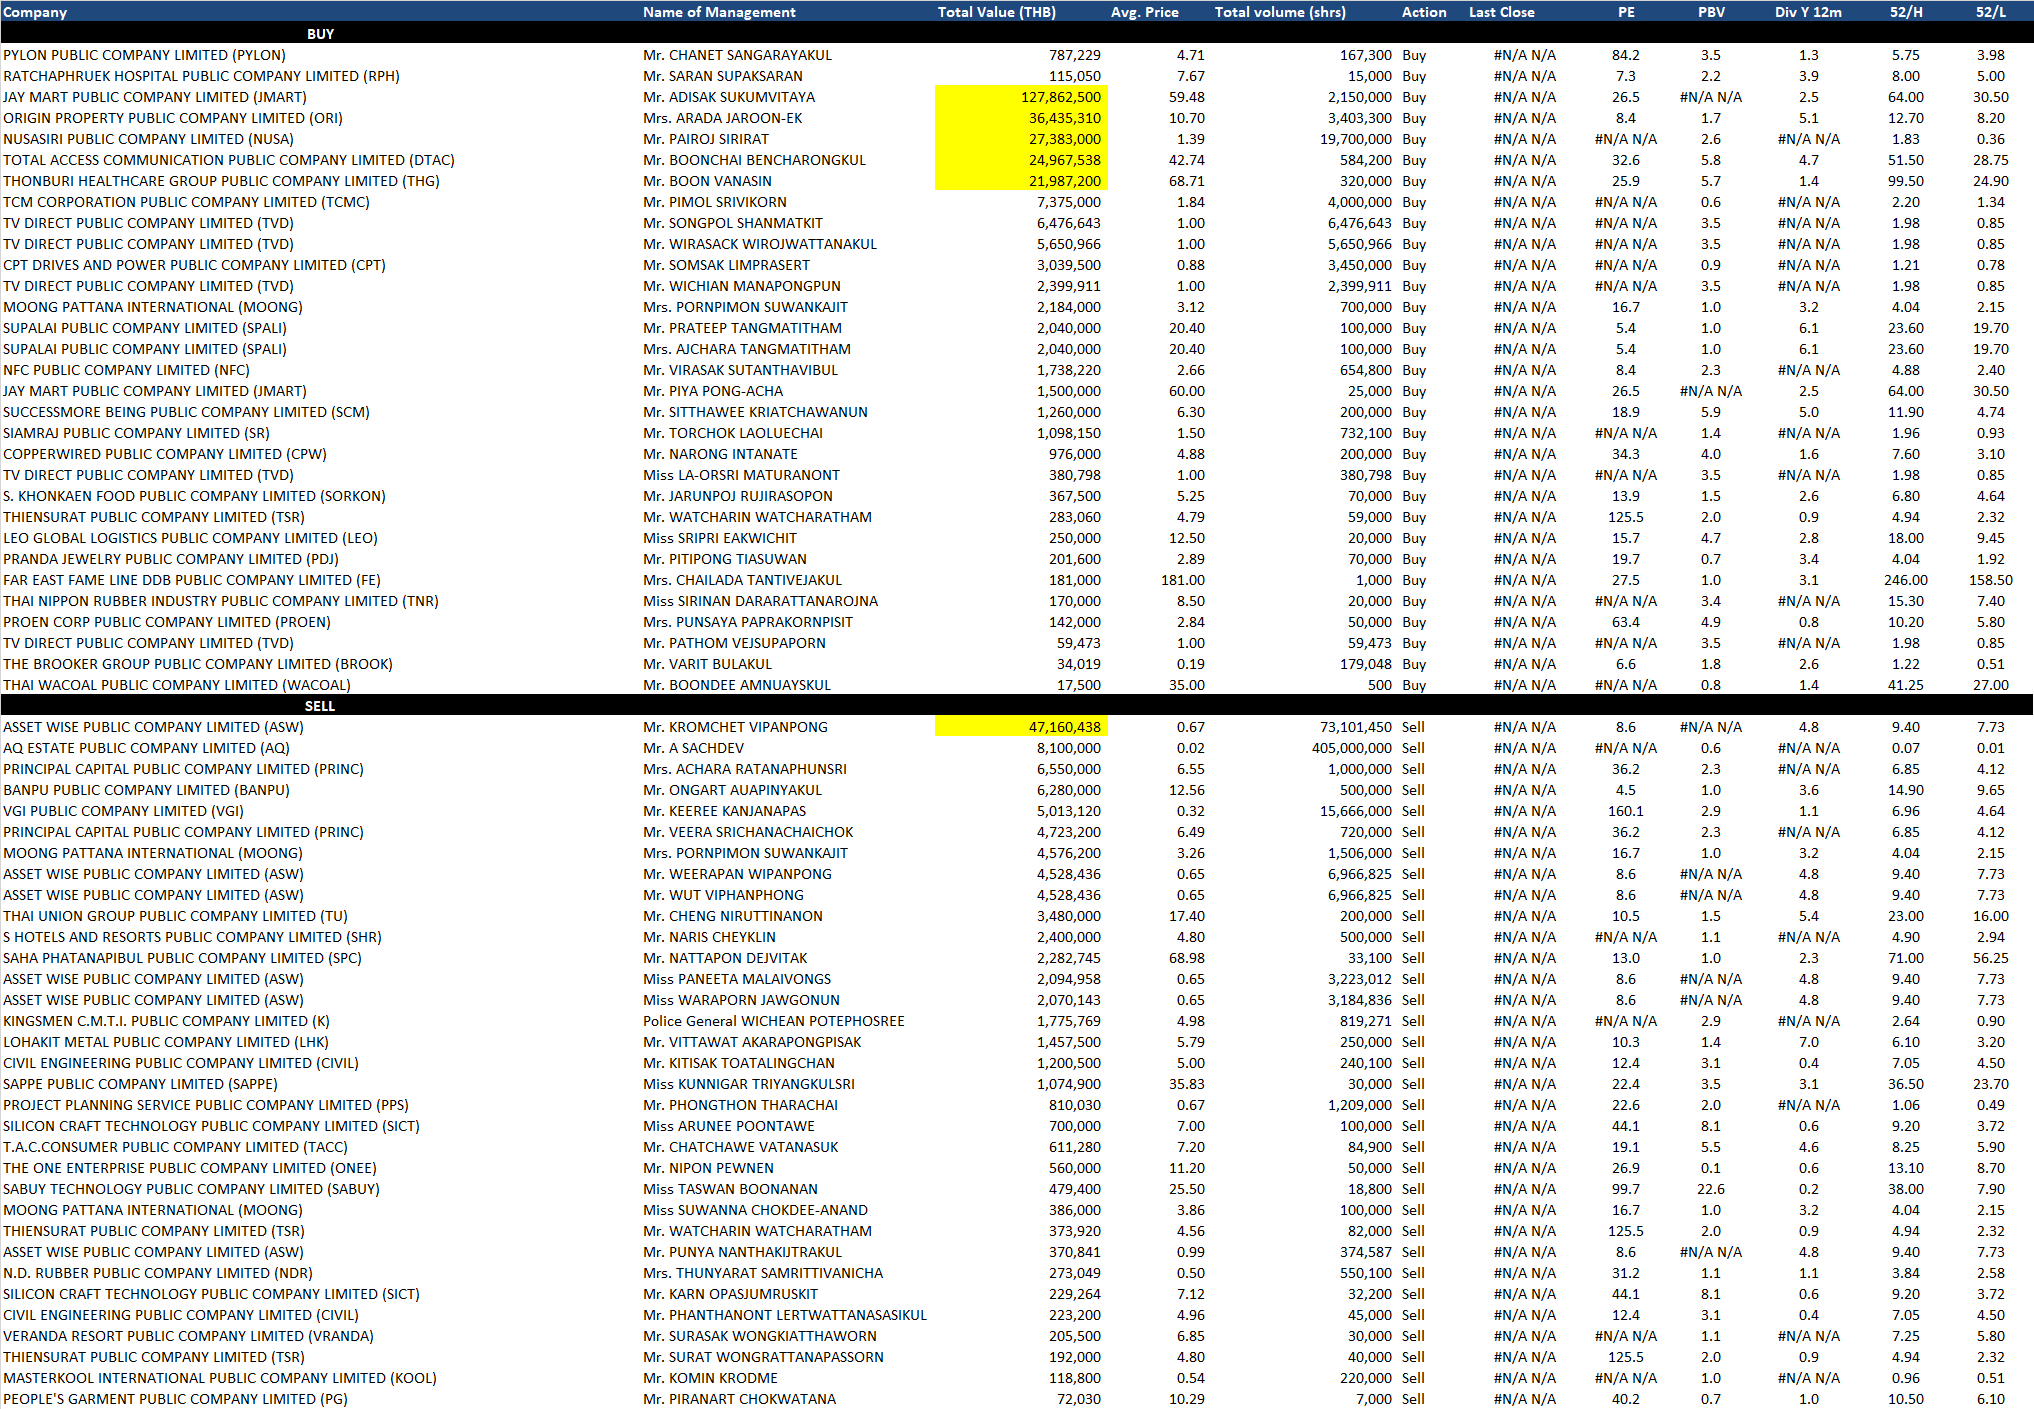Click THAI WACOAL (WACOAL) company cell
This screenshot has height=1409, width=2034.
pos(177,685)
